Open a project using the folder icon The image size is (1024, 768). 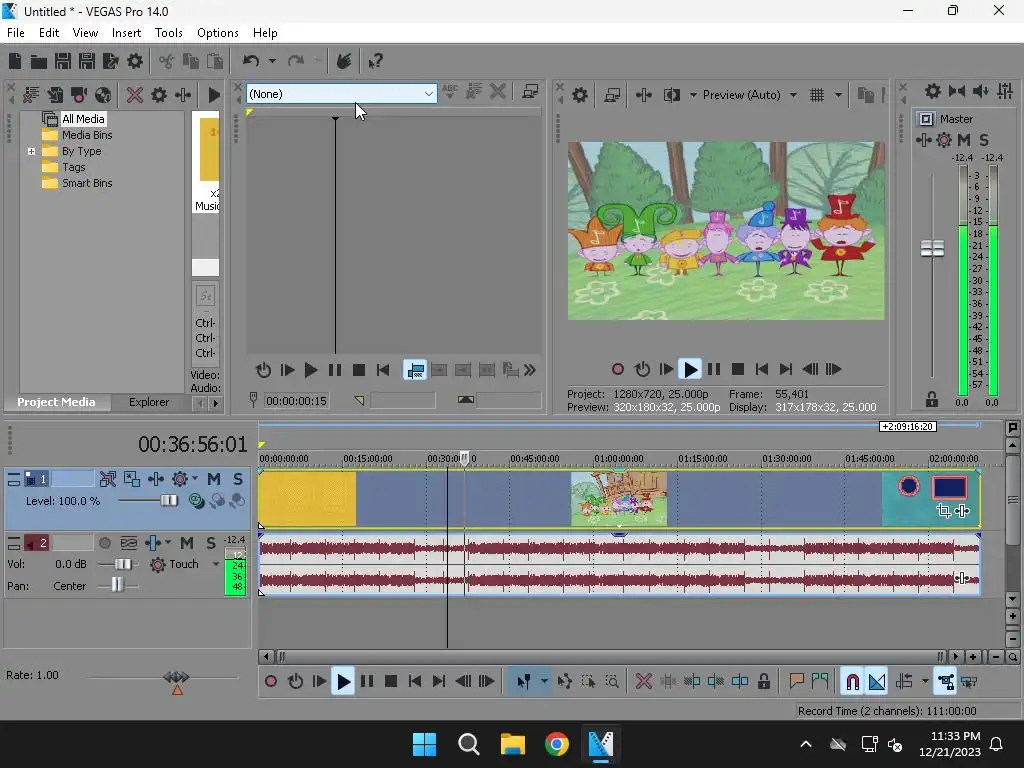39,61
